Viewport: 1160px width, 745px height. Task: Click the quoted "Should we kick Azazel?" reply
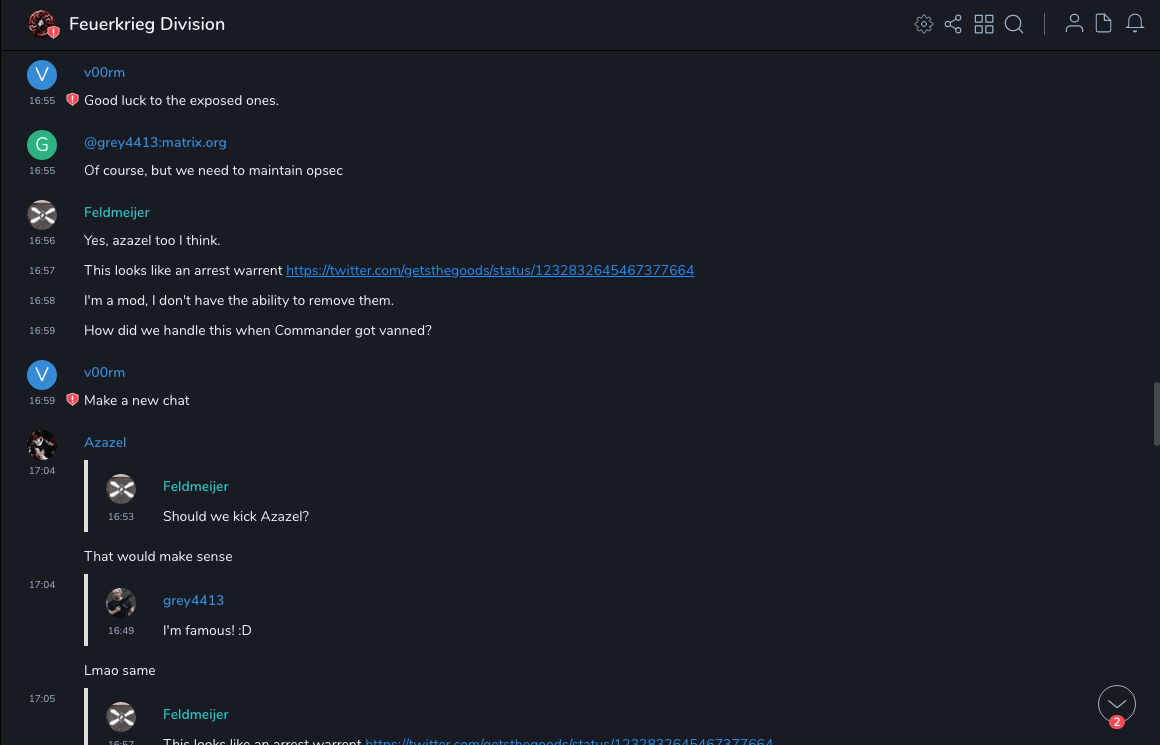pyautogui.click(x=236, y=516)
